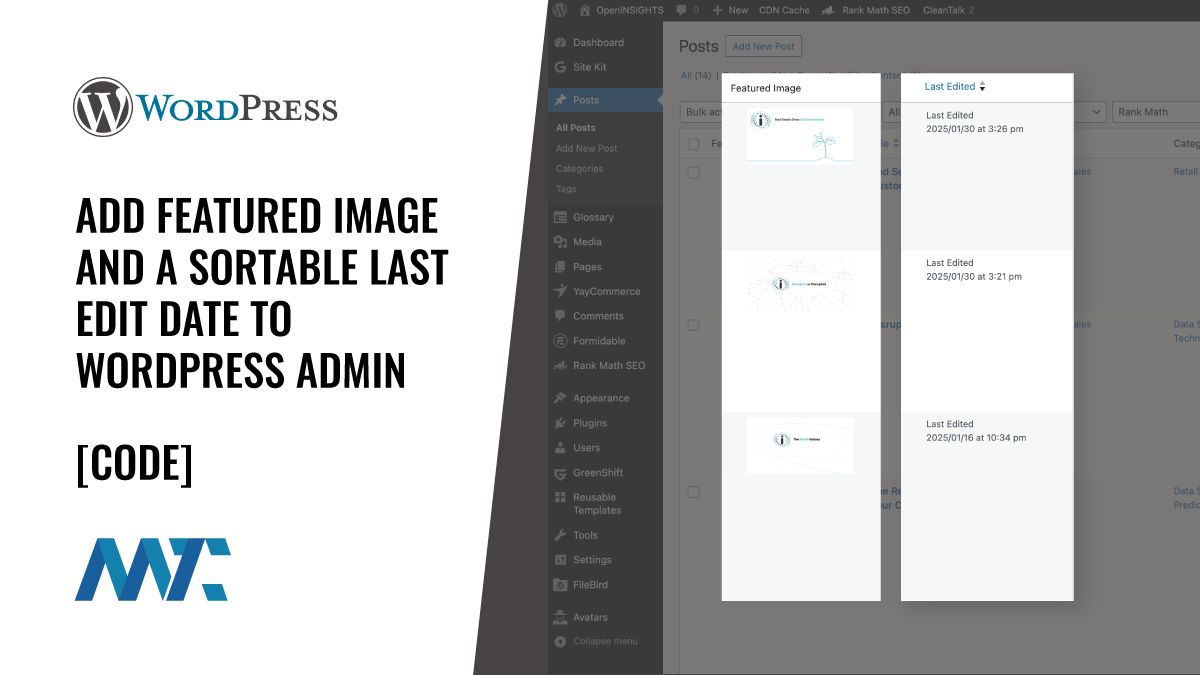Viewport: 1200px width, 675px height.
Task: Open CDN Cache in admin bar
Action: 784,10
